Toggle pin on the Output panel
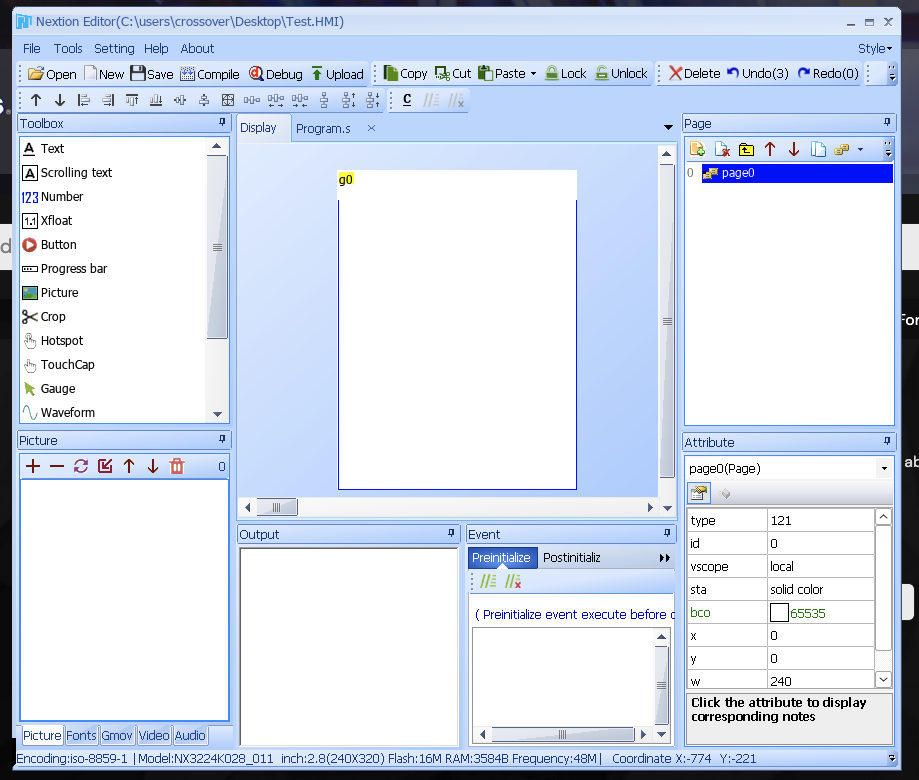The width and height of the screenshot is (919, 780). pyautogui.click(x=451, y=533)
